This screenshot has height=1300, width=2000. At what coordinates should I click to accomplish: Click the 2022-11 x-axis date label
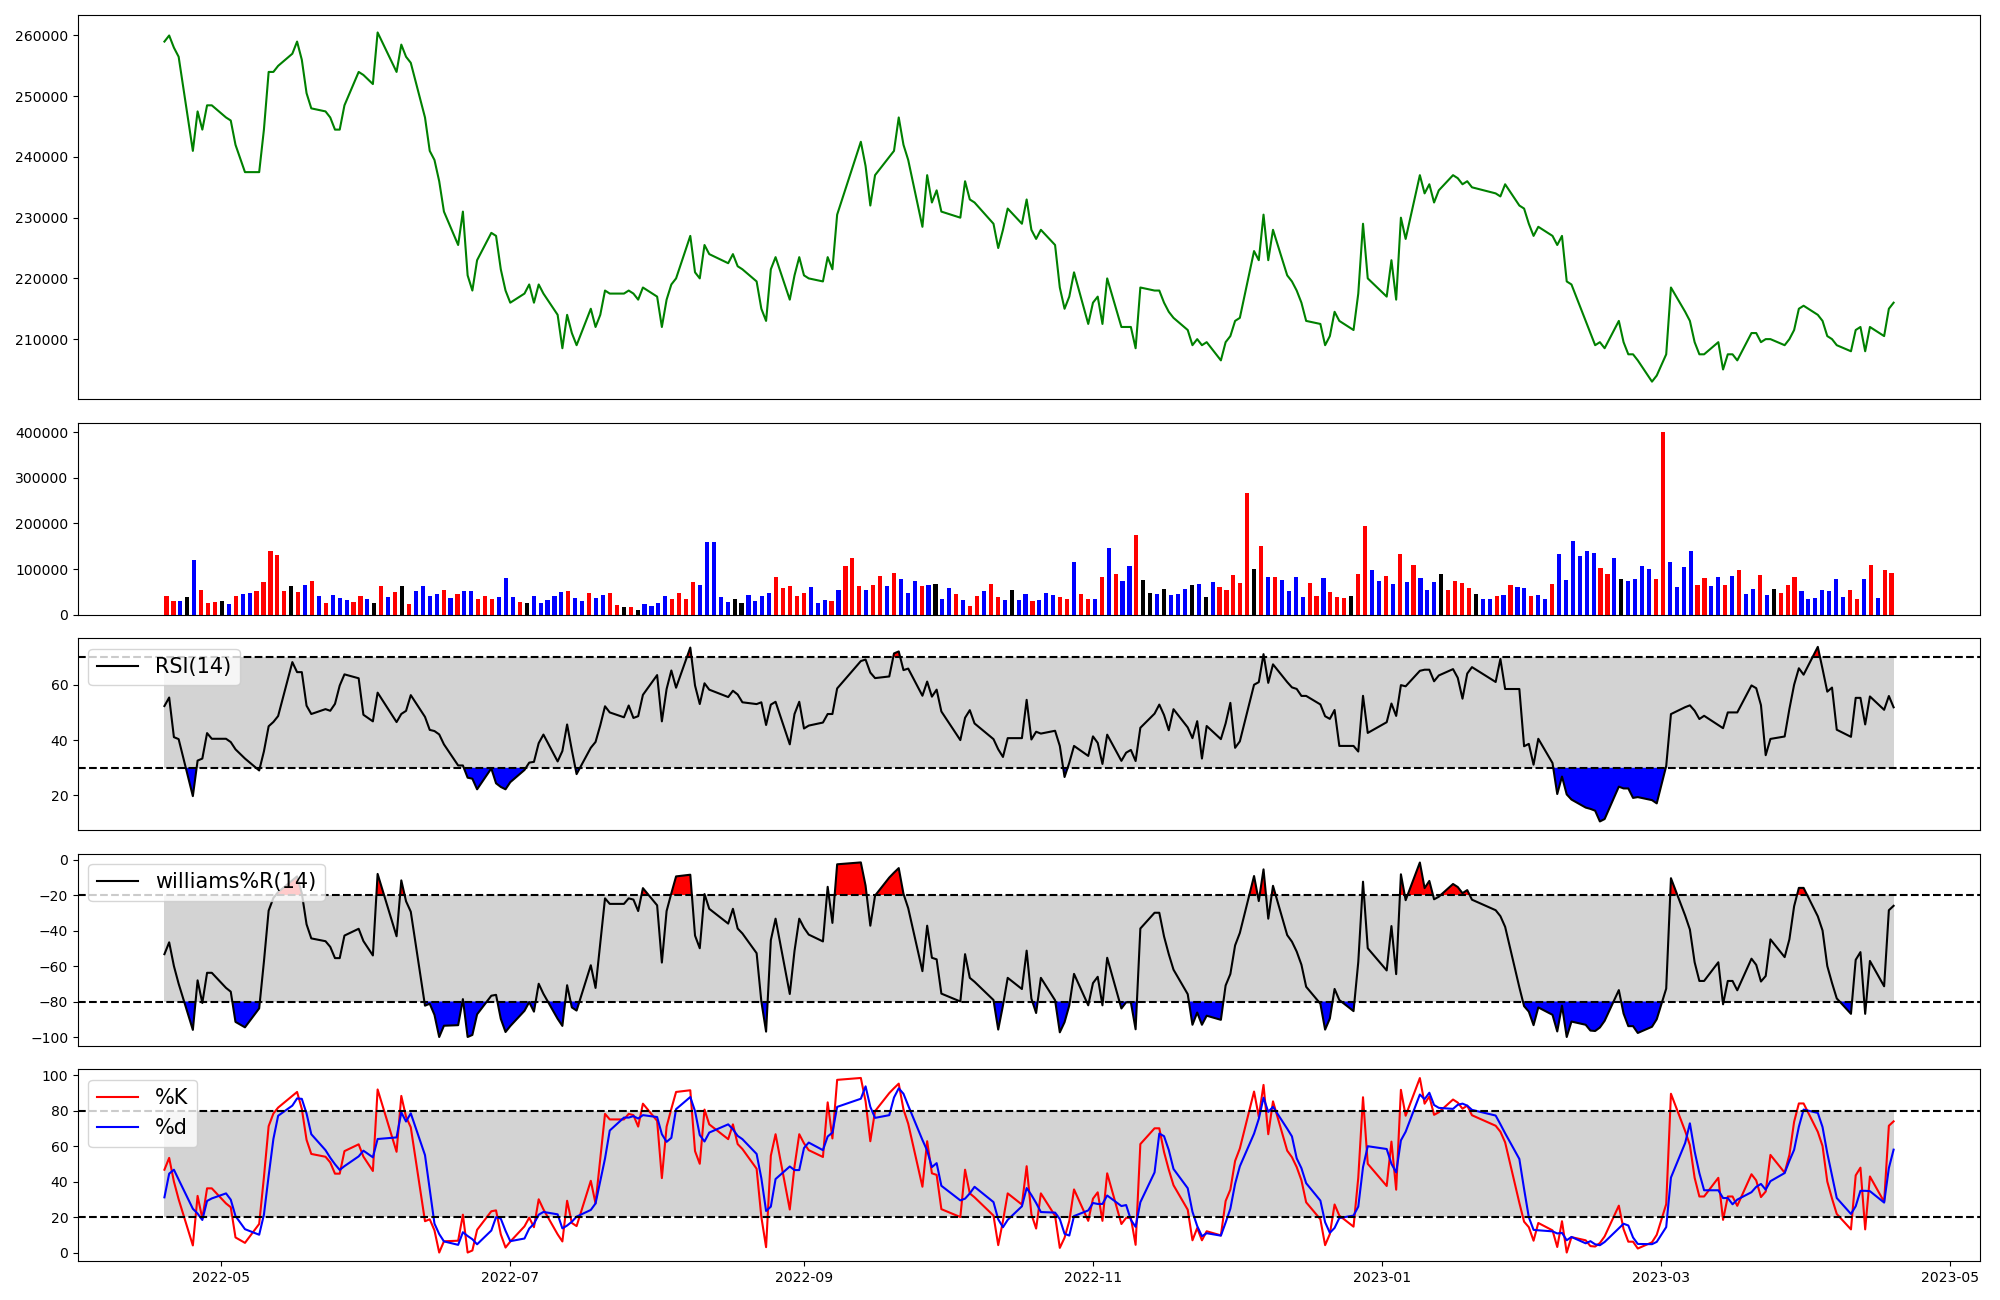(x=1093, y=1277)
